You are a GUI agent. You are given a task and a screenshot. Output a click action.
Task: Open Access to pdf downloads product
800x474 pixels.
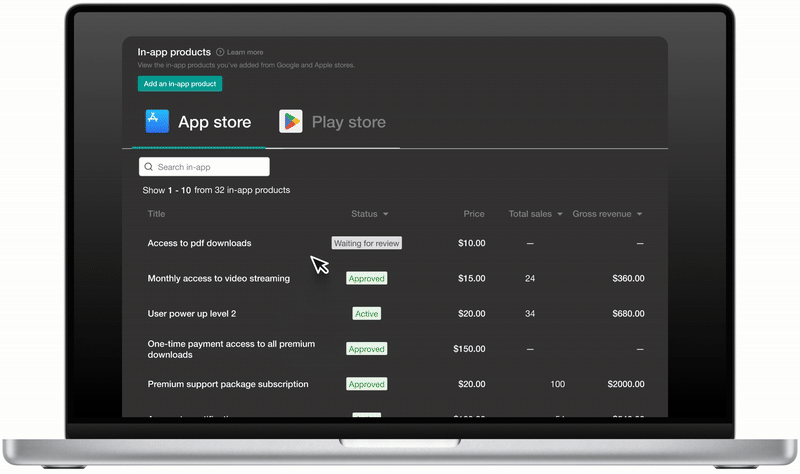199,243
